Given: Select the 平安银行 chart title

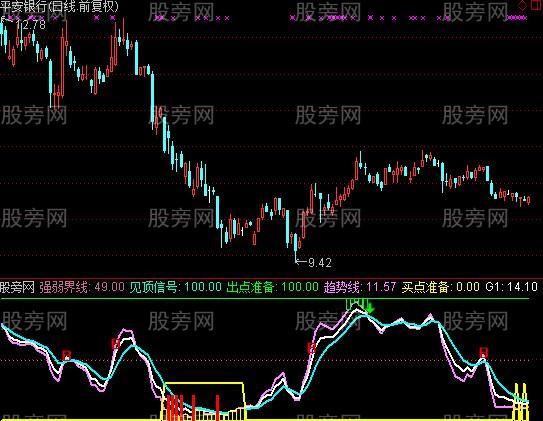Looking at the screenshot, I should [59, 6].
